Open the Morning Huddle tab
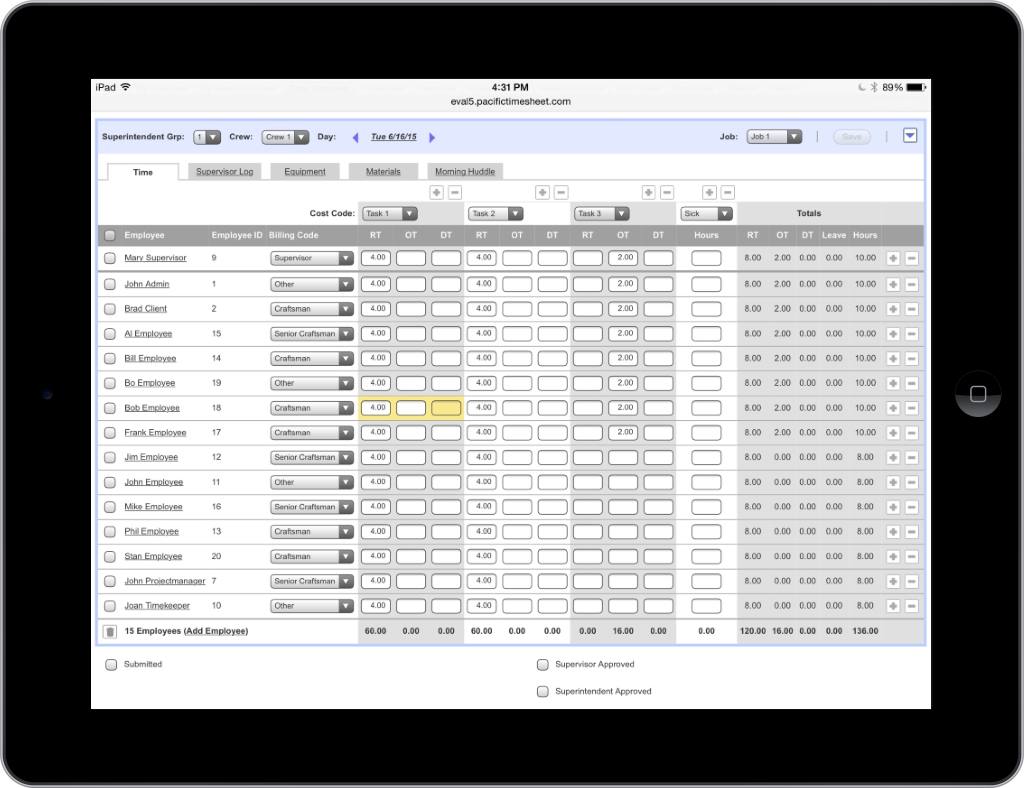Viewport: 1024px width, 788px height. click(x=464, y=172)
